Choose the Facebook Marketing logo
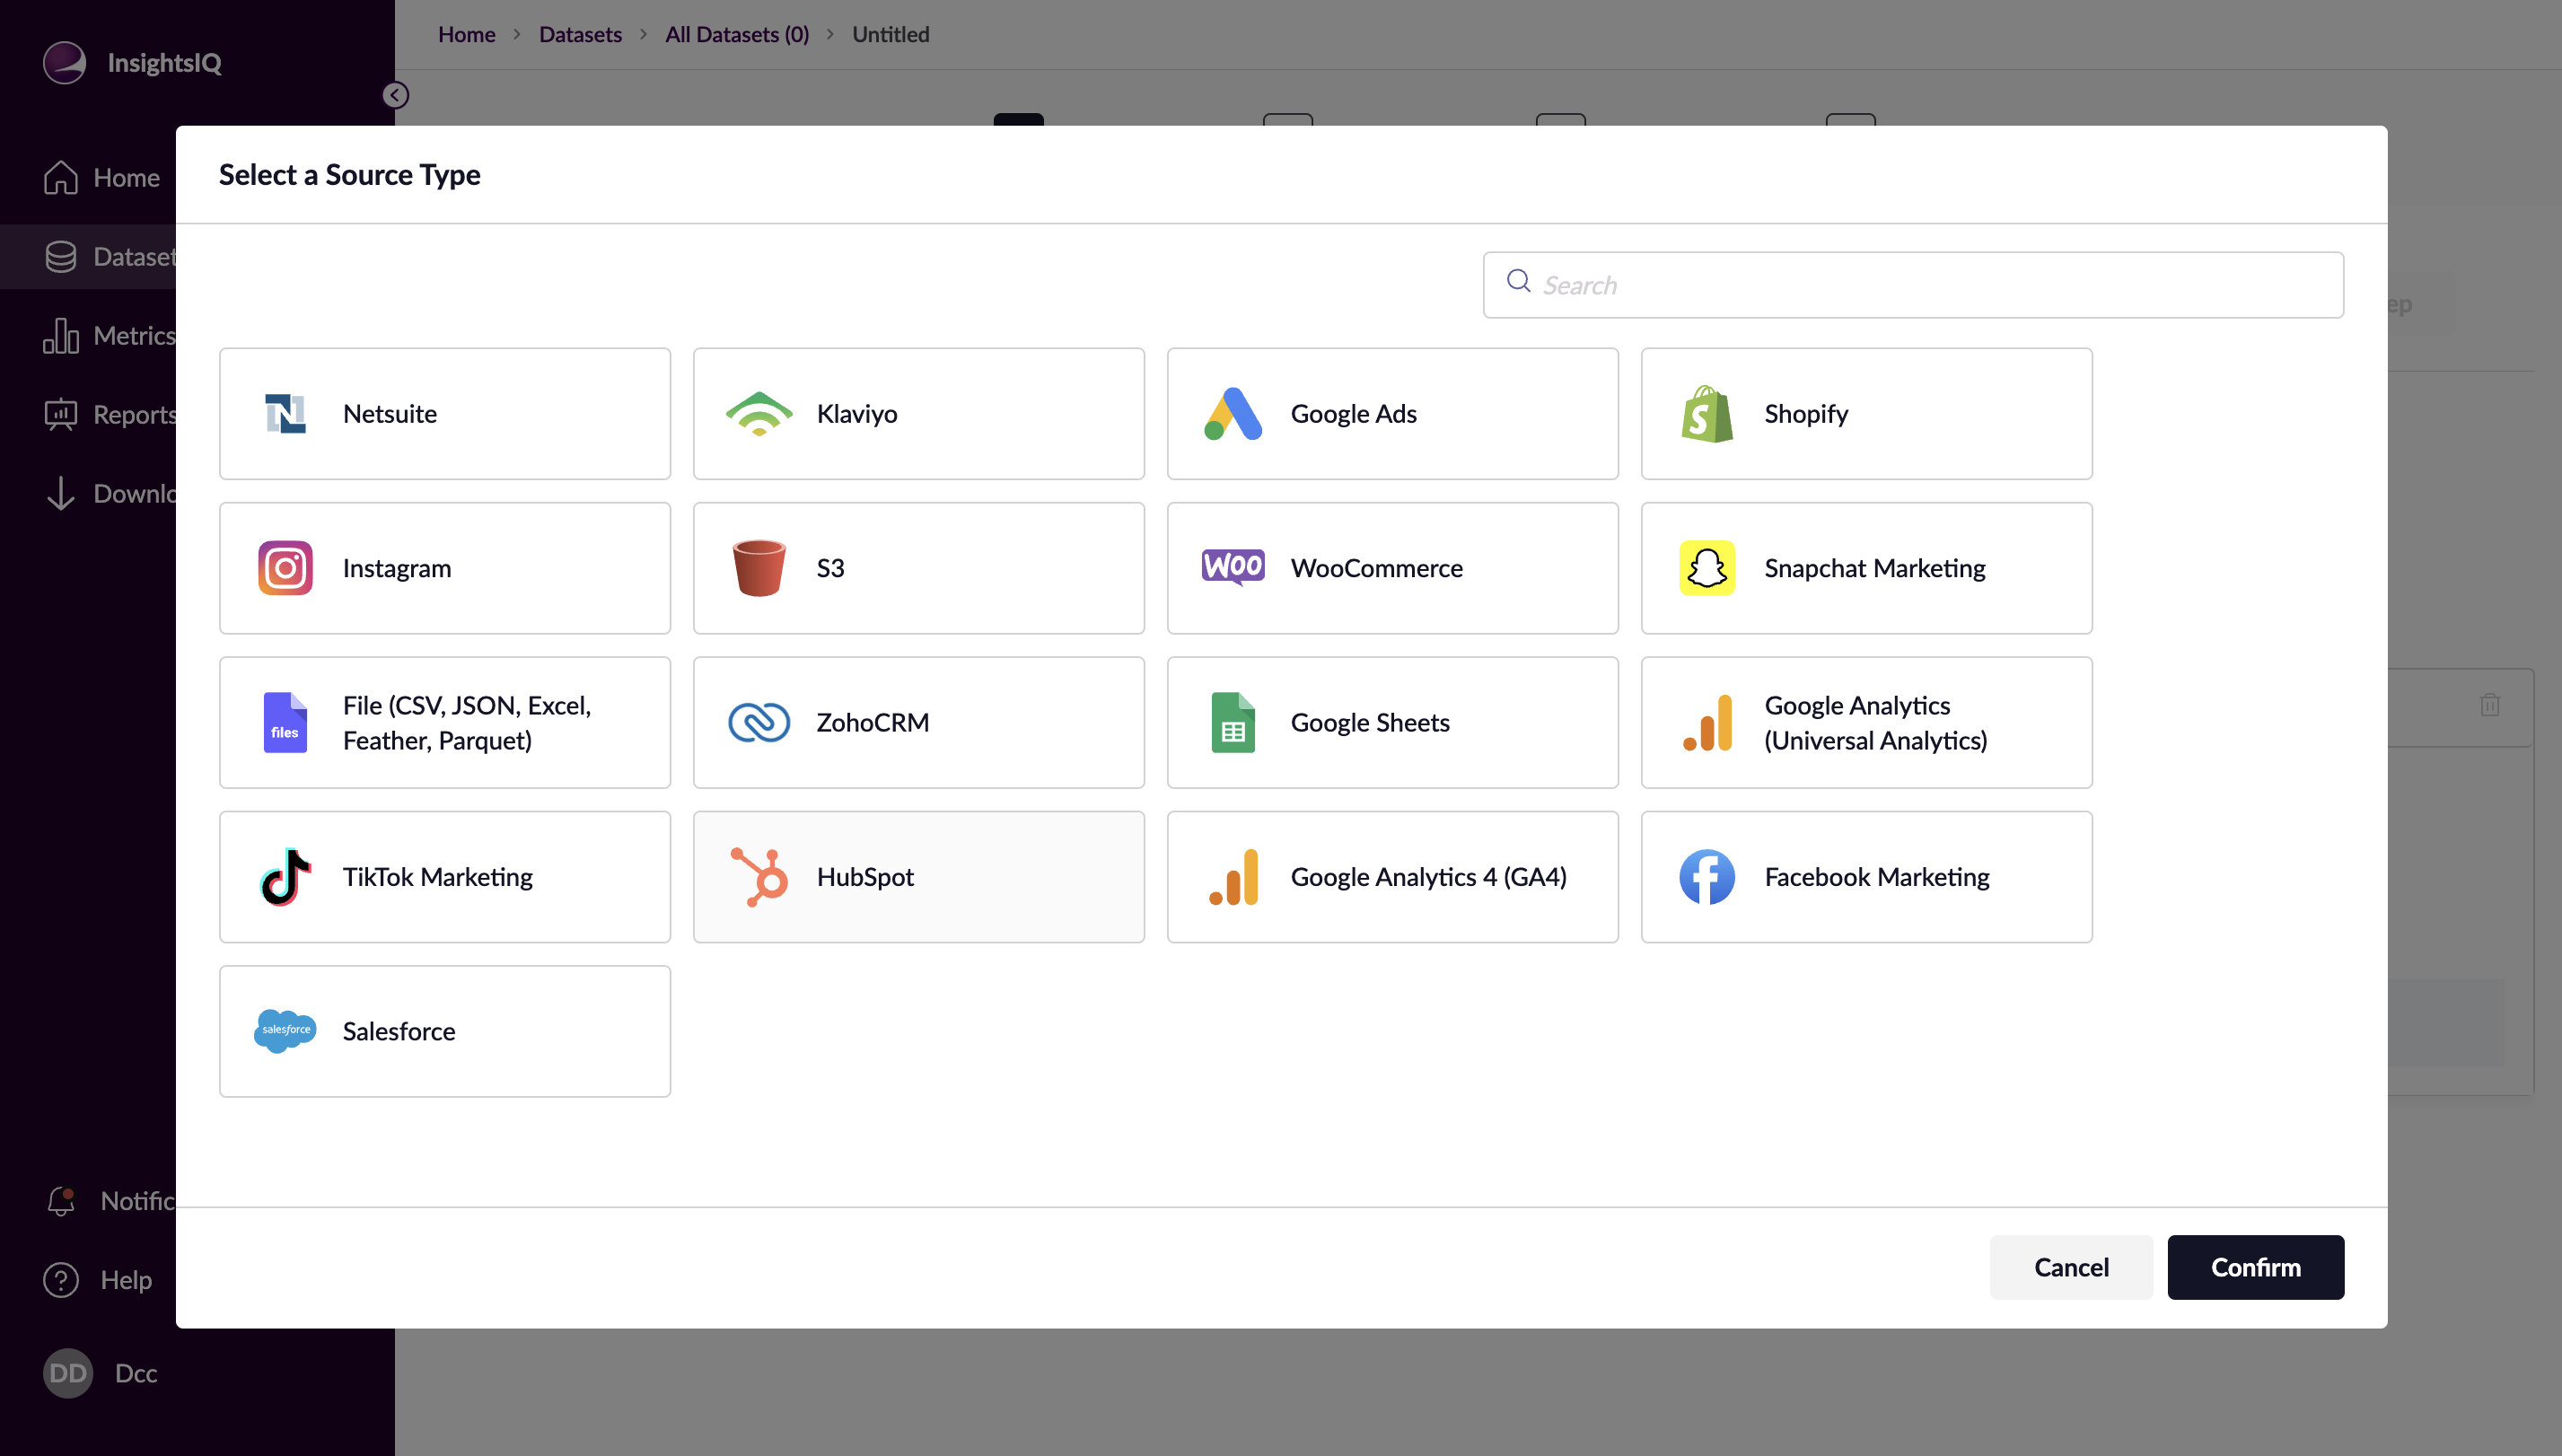This screenshot has height=1456, width=2562. pos(1707,877)
